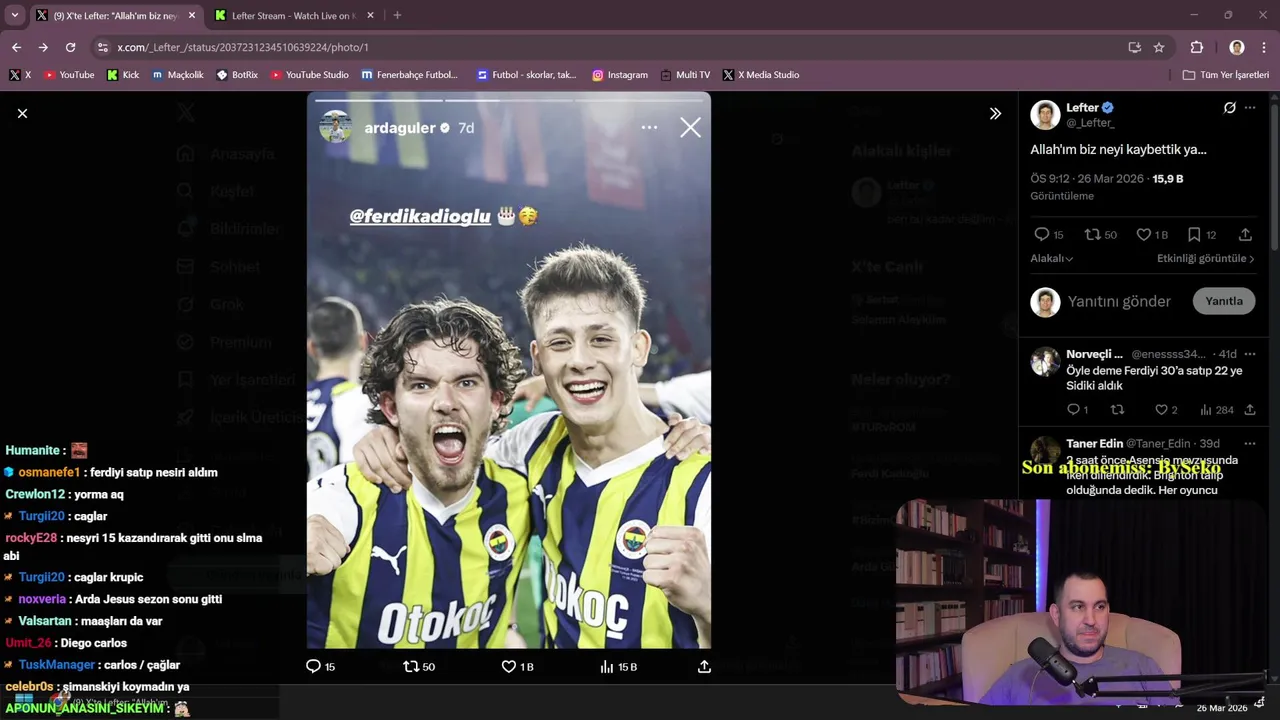Click the share icon under the photo
This screenshot has height=720, width=1280.
pos(704,666)
